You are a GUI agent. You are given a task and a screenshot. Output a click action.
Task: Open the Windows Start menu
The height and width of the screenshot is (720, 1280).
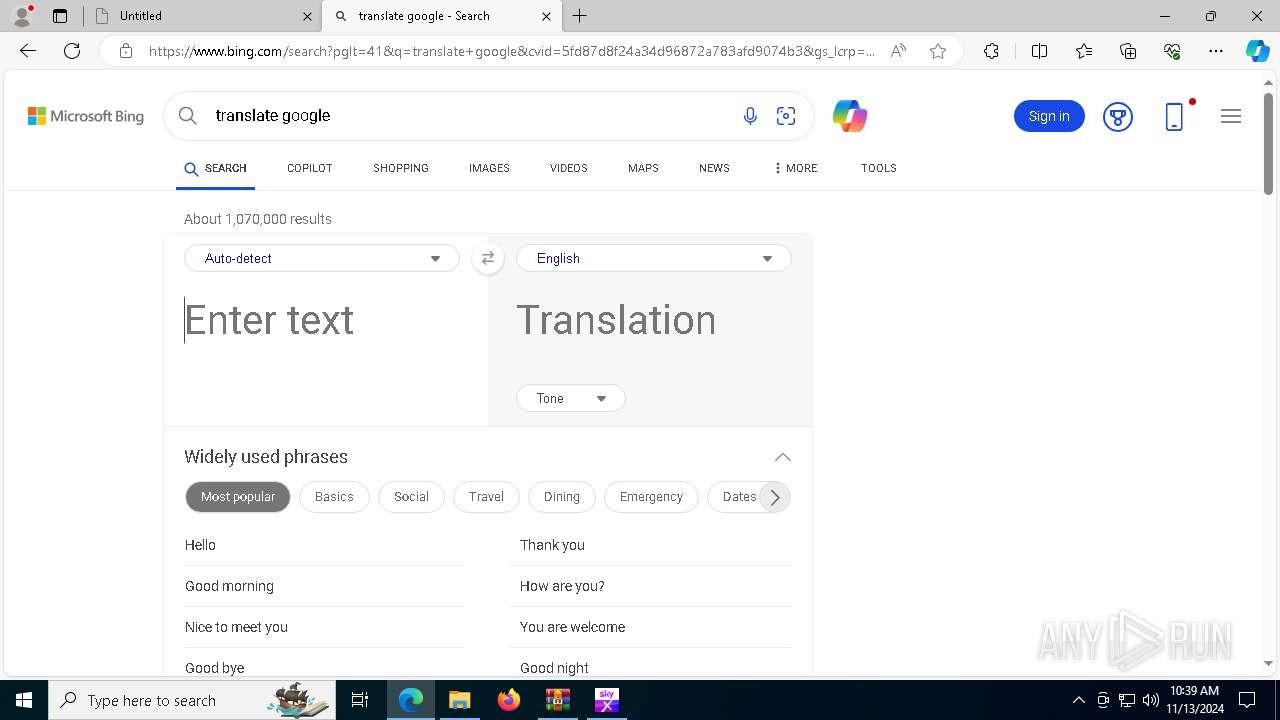pyautogui.click(x=24, y=700)
